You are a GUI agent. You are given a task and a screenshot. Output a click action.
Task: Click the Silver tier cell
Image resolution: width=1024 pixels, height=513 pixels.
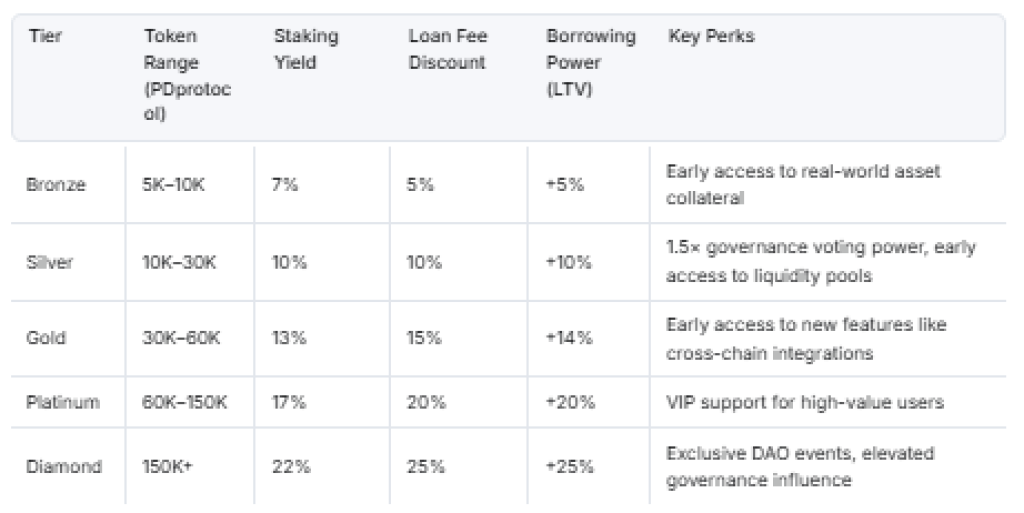click(x=48, y=262)
